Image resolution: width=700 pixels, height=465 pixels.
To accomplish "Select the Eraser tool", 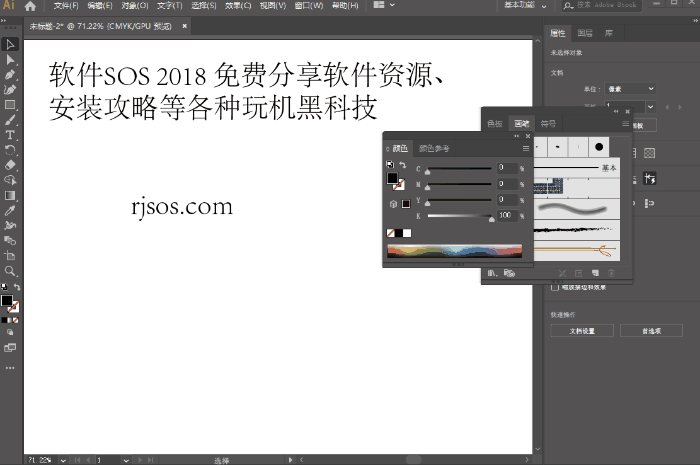I will [x=10, y=165].
